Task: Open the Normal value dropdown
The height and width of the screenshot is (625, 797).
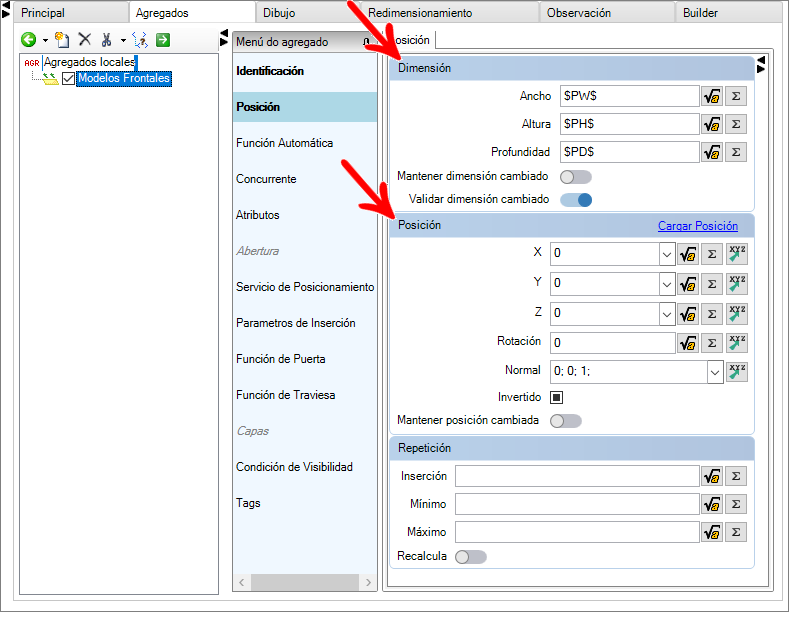Action: pos(714,371)
